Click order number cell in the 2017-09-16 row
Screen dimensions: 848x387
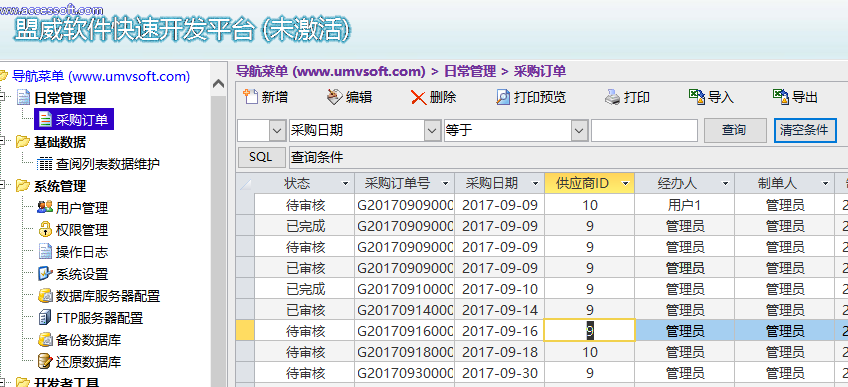coord(405,331)
